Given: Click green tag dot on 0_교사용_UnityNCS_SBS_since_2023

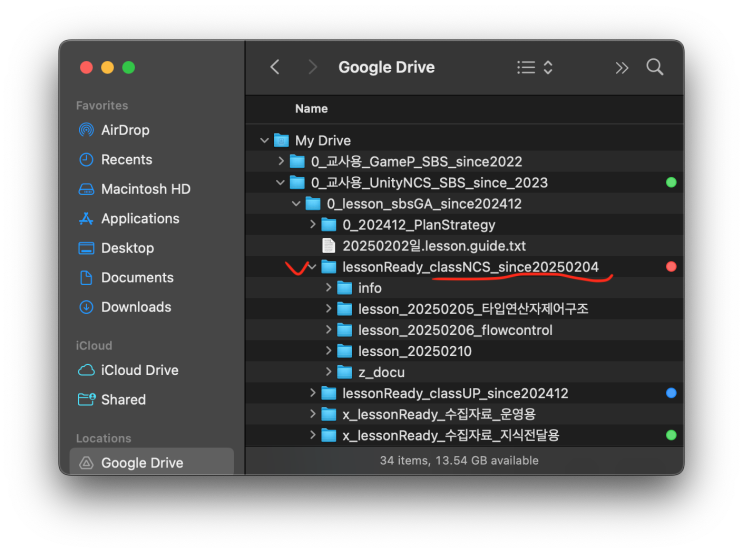Looking at the screenshot, I should 671,182.
